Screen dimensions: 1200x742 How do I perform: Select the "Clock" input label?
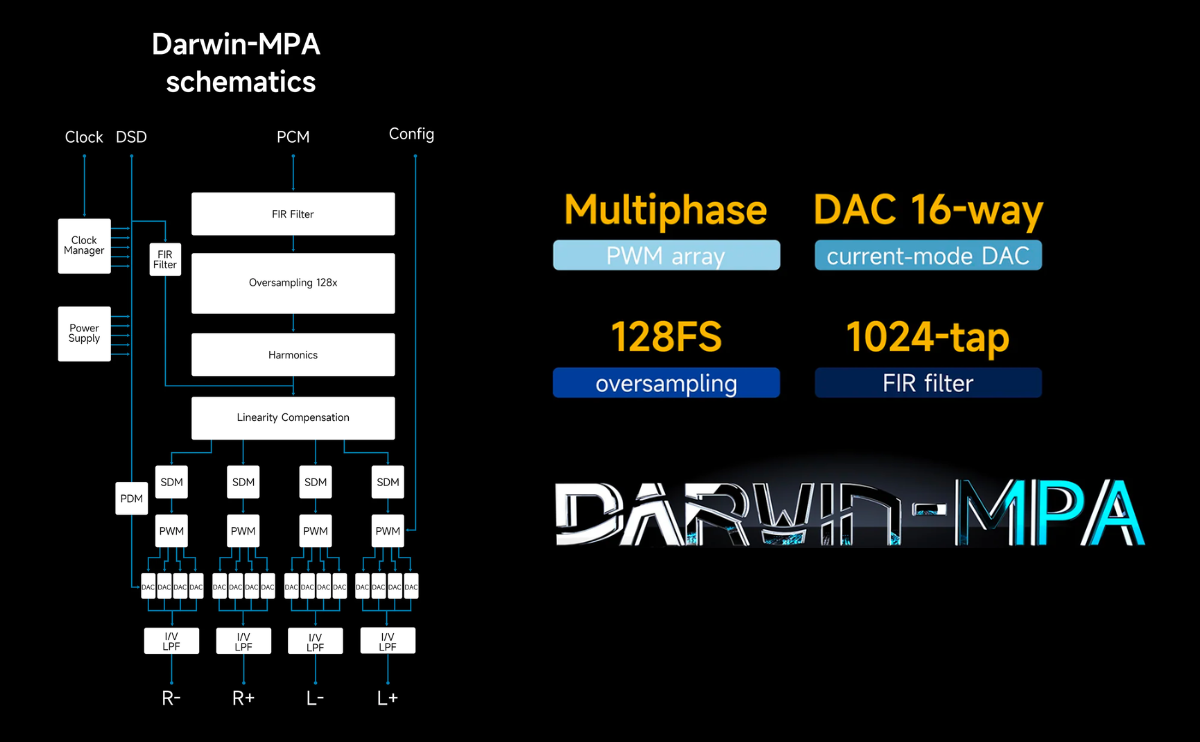[x=84, y=137]
